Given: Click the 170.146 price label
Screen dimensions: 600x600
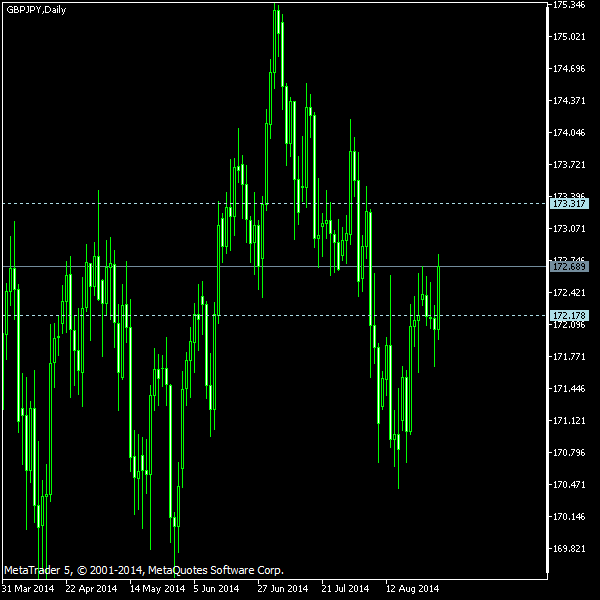Looking at the screenshot, I should [569, 517].
